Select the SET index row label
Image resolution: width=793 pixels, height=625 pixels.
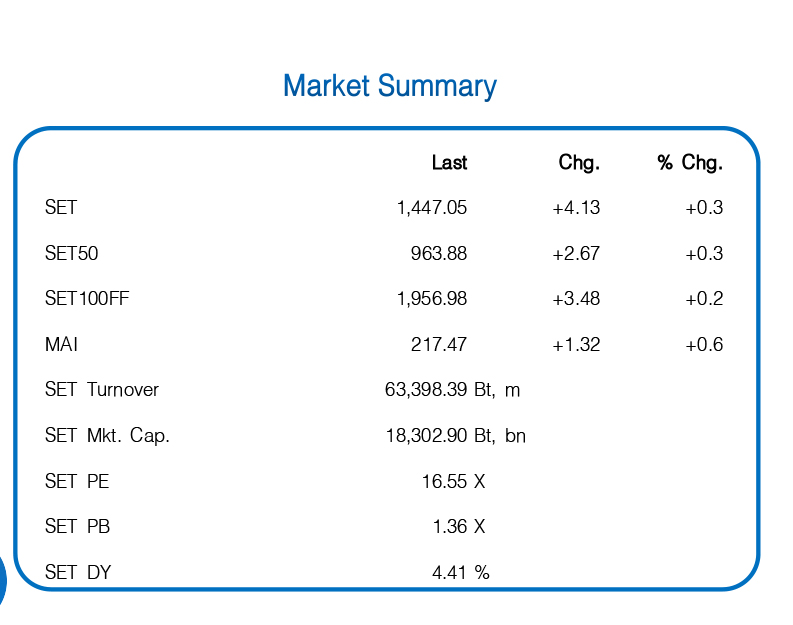pos(61,208)
